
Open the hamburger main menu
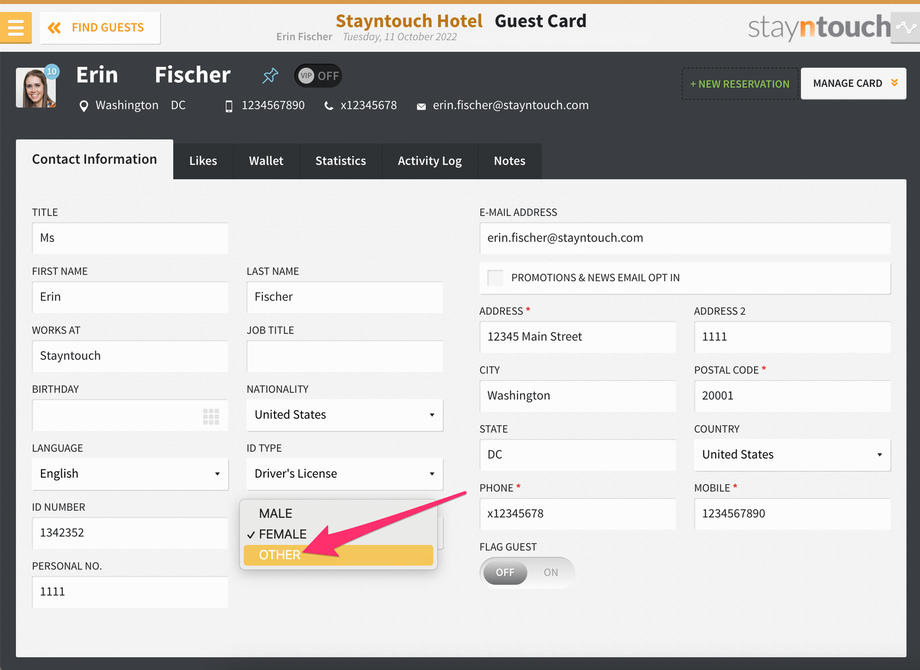(15, 28)
